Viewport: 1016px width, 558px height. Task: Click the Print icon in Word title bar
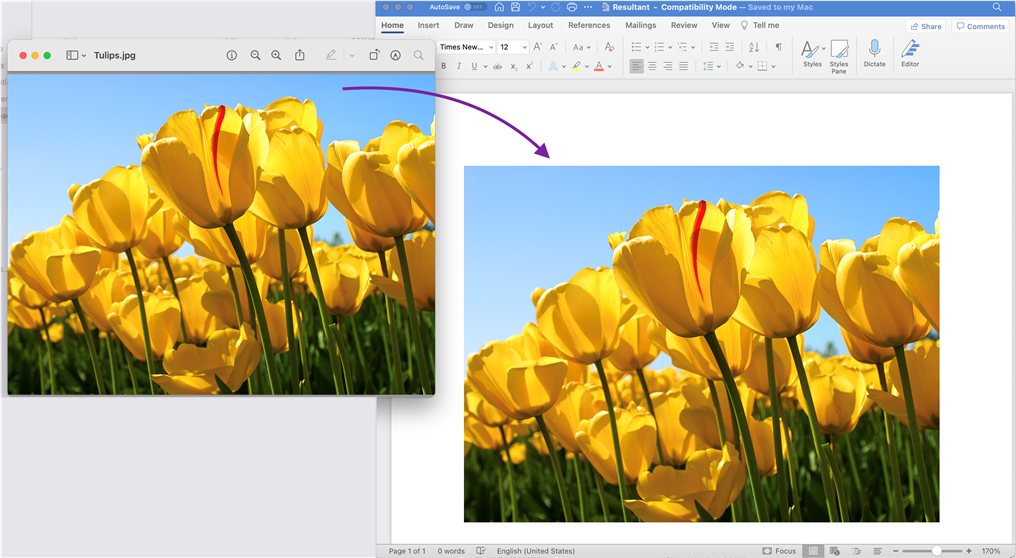571,7
